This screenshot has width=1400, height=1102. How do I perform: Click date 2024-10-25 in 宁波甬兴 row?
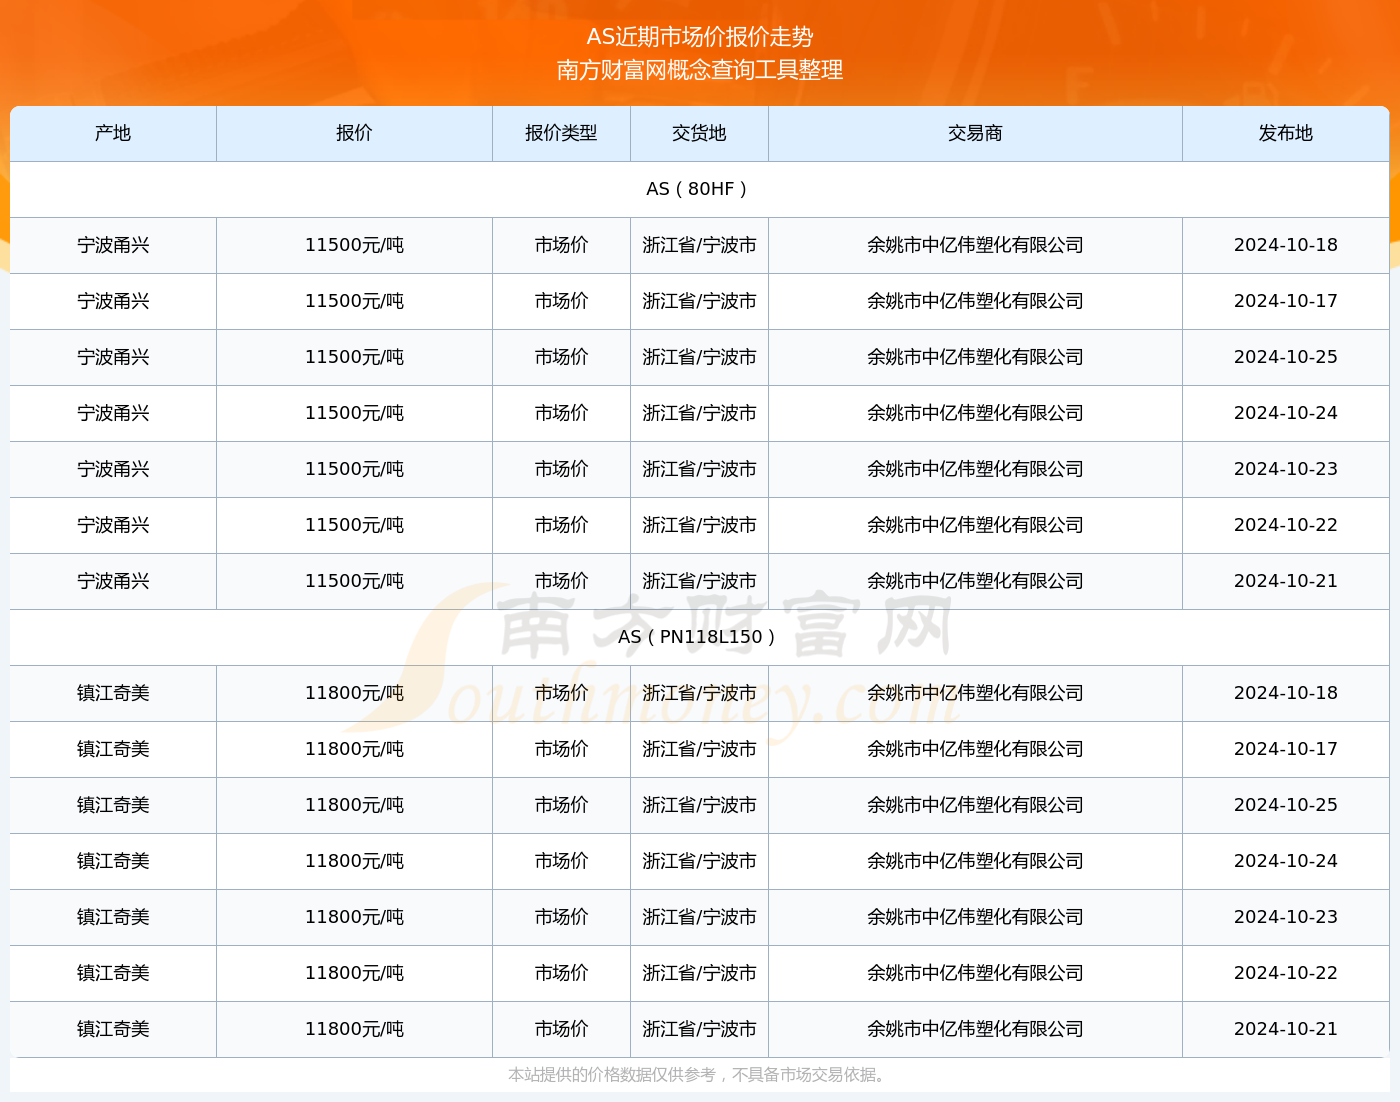(1285, 357)
